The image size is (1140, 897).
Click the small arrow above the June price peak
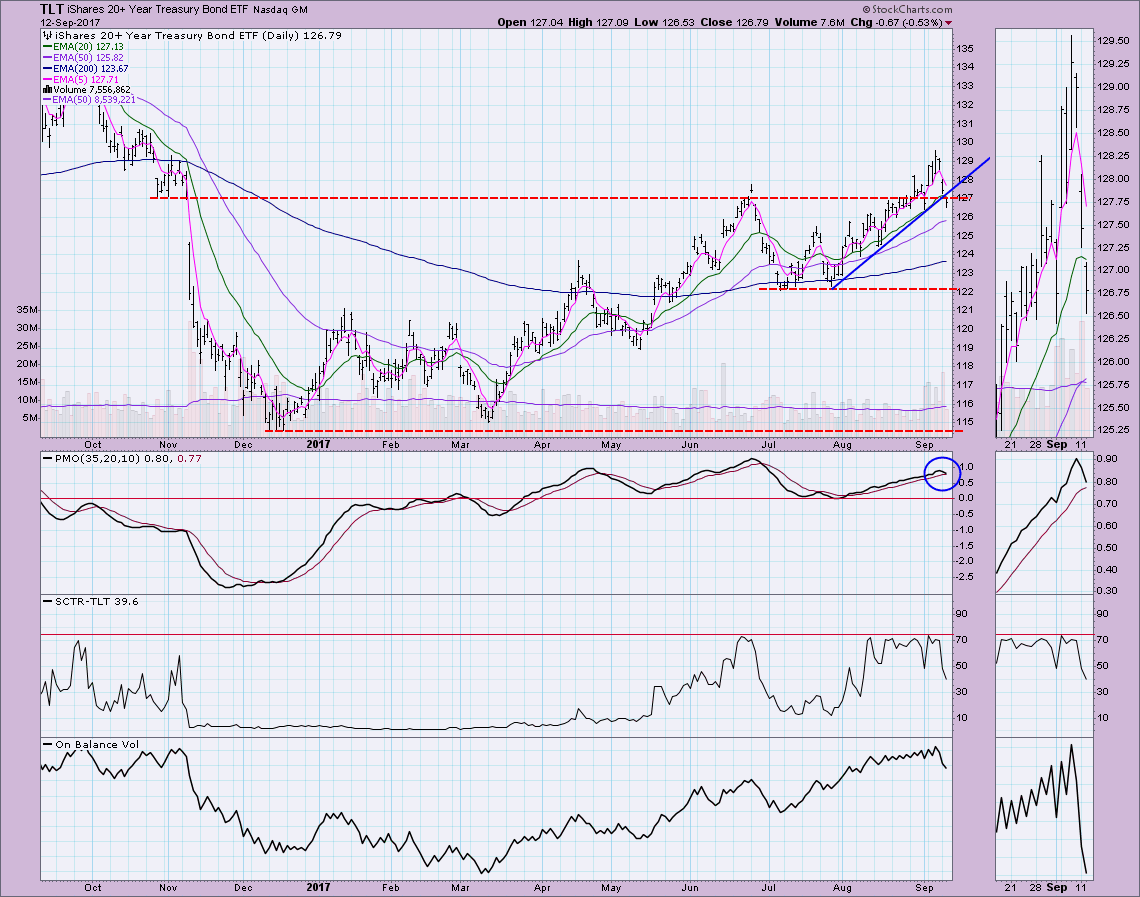[751, 187]
